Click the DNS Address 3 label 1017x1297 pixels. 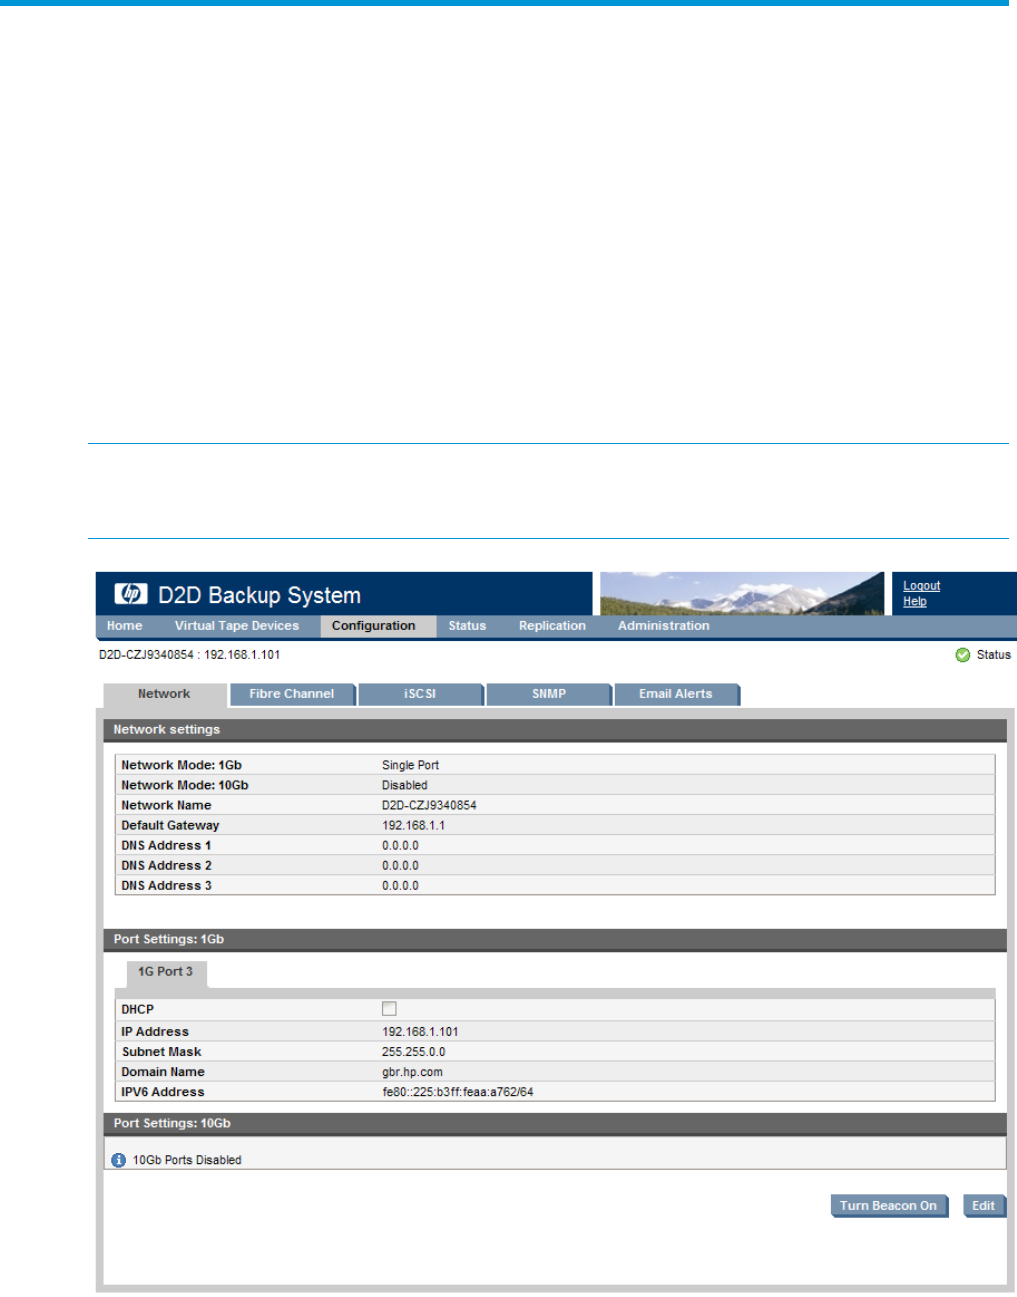pyautogui.click(x=166, y=886)
